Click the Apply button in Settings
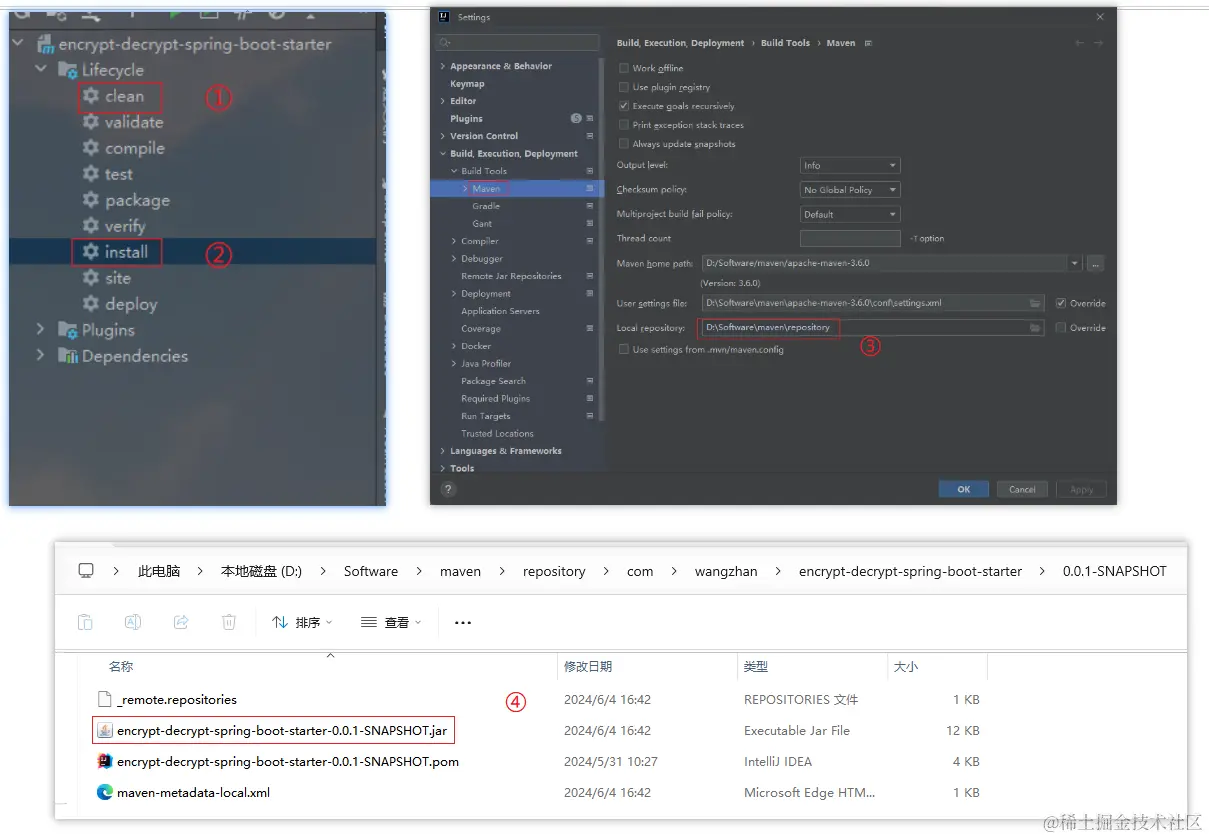The width and height of the screenshot is (1209, 839). click(1081, 489)
